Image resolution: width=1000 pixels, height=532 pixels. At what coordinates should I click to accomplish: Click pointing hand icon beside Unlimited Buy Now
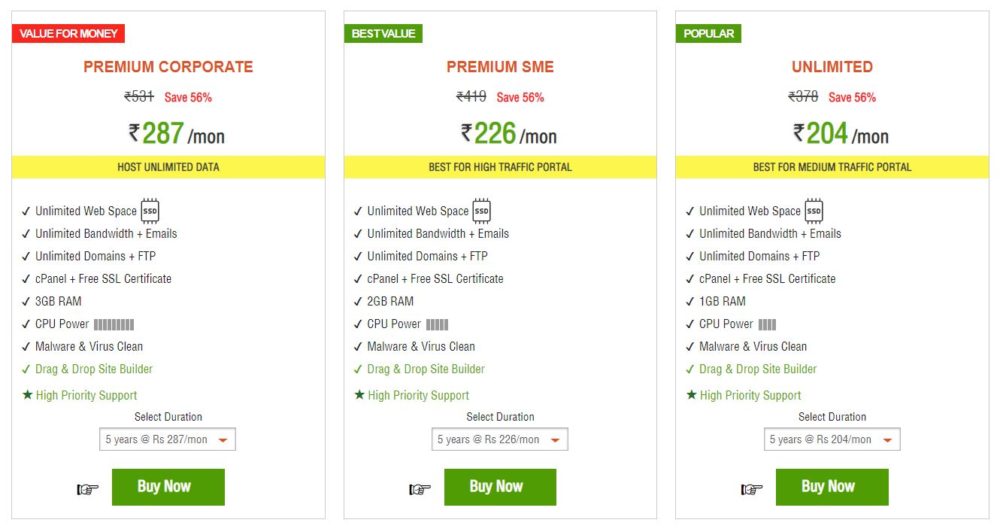pyautogui.click(x=752, y=489)
